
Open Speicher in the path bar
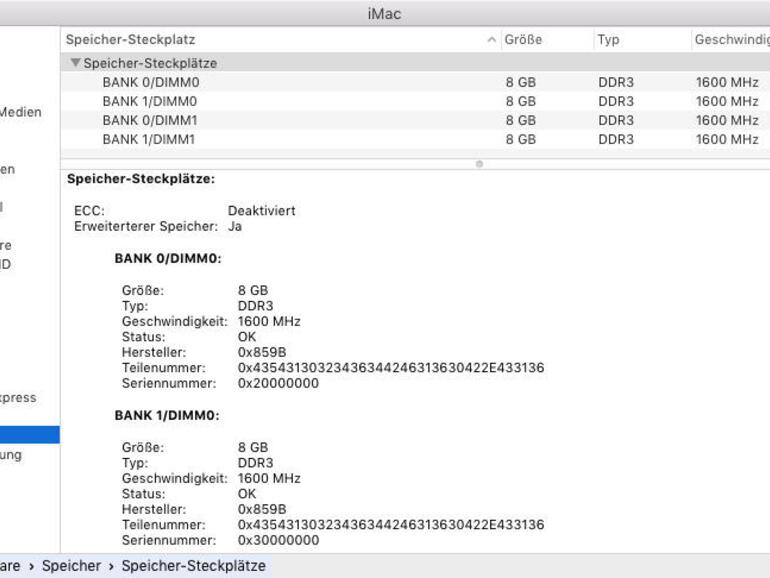[x=71, y=566]
